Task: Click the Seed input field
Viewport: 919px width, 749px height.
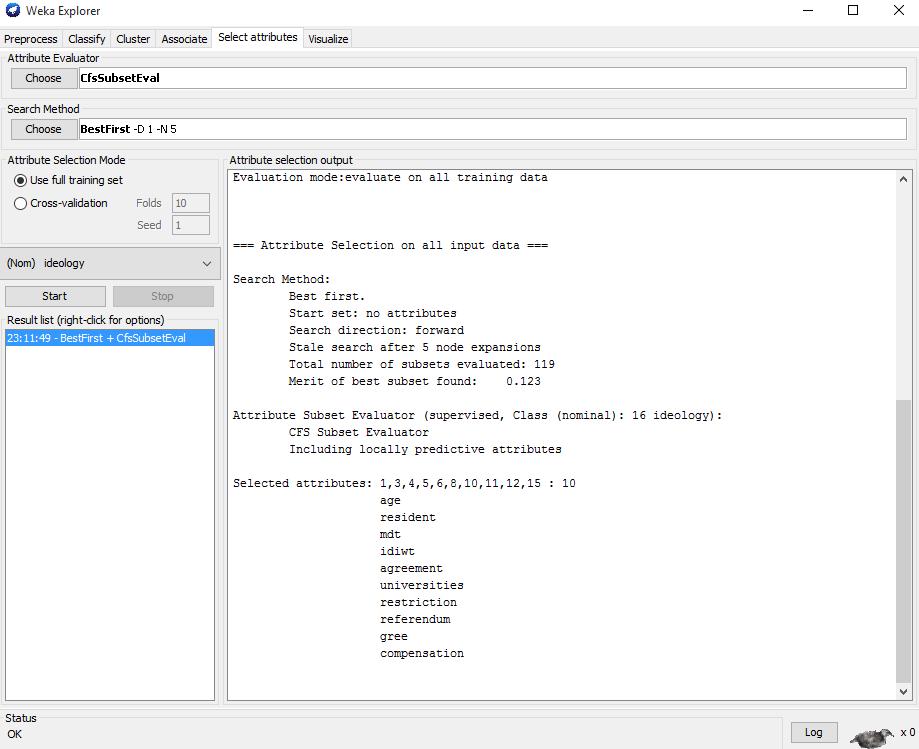Action: pos(190,225)
